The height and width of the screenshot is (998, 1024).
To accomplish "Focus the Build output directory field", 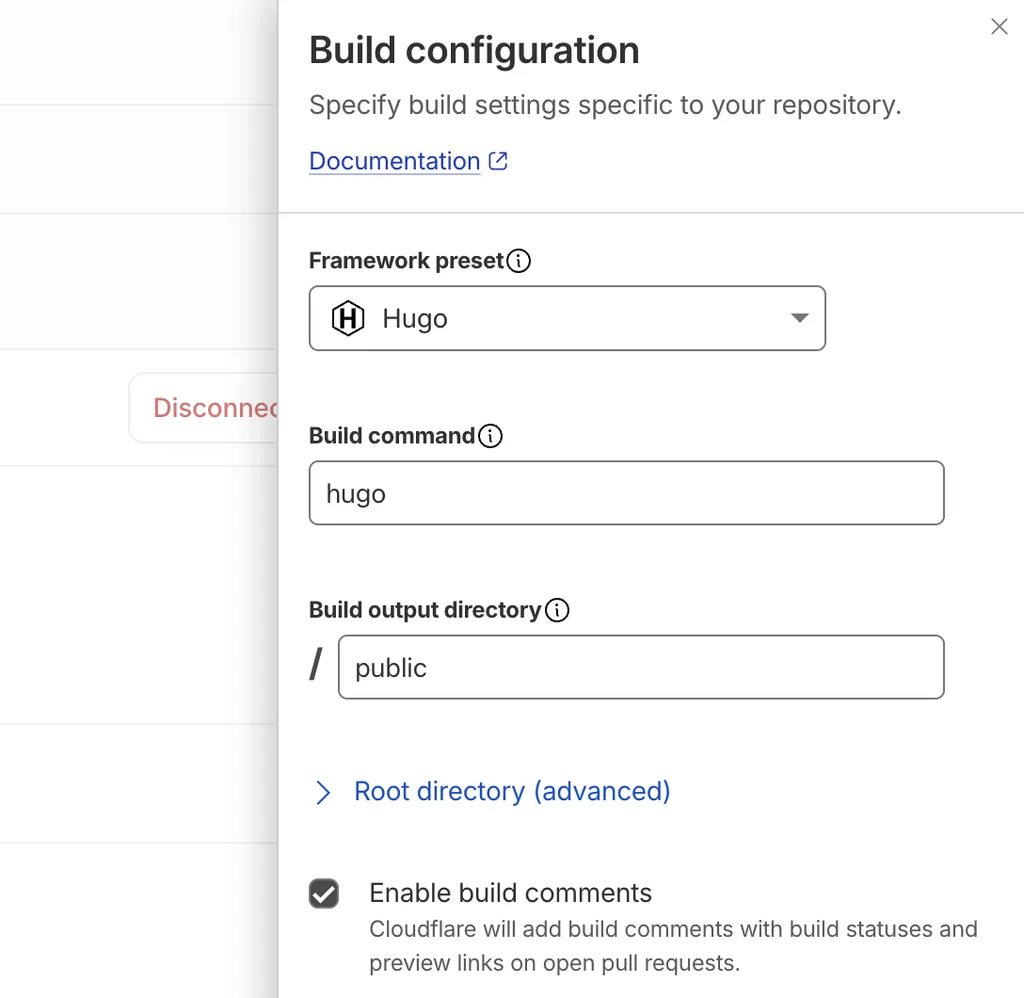I will [641, 667].
